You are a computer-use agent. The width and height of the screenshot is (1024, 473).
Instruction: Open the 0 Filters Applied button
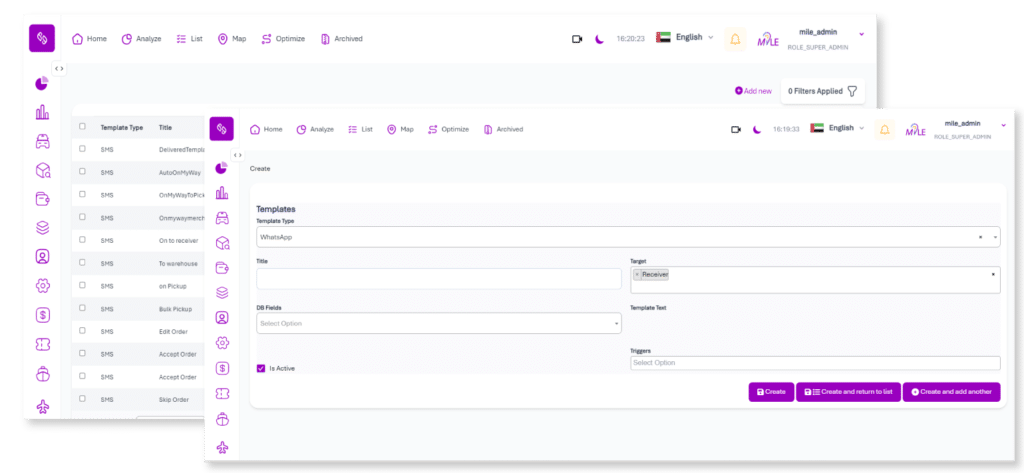823,91
